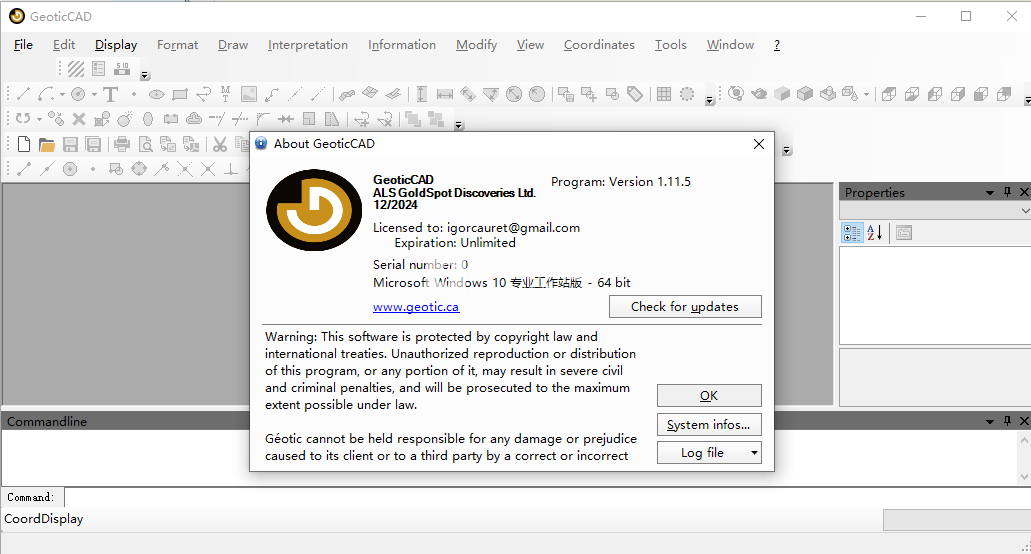Image resolution: width=1031 pixels, height=554 pixels.
Task: Click the OK button in About dialog
Action: [x=709, y=396]
